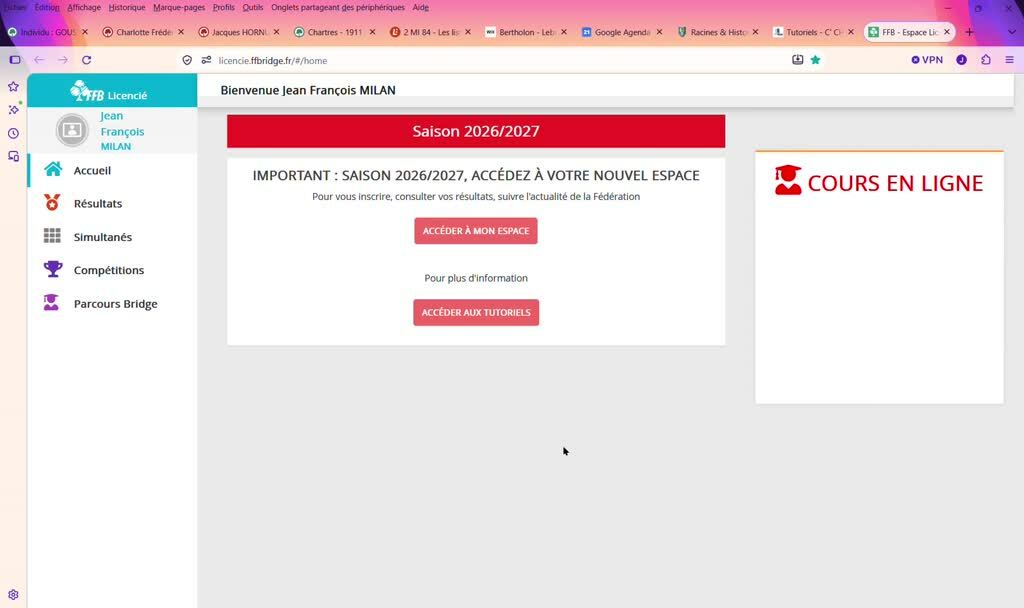Open the Profils menu
The height and width of the screenshot is (608, 1024).
[x=223, y=7]
